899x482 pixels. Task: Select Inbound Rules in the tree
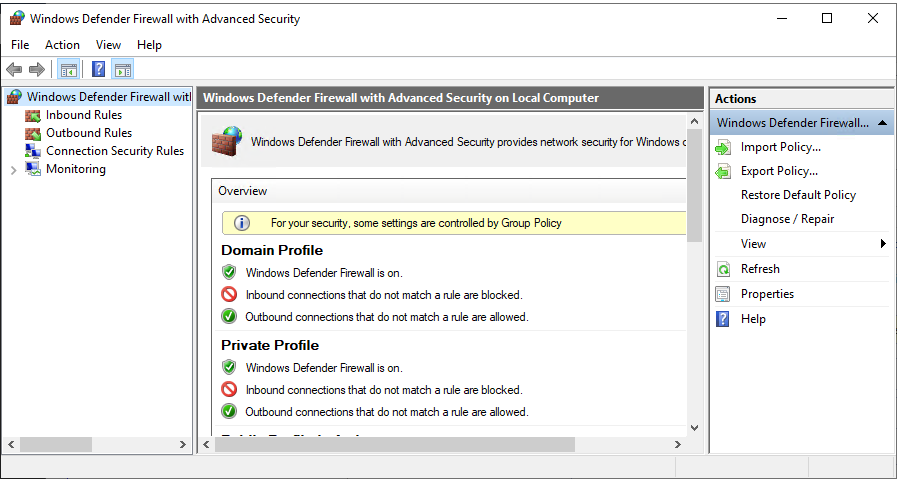[83, 115]
